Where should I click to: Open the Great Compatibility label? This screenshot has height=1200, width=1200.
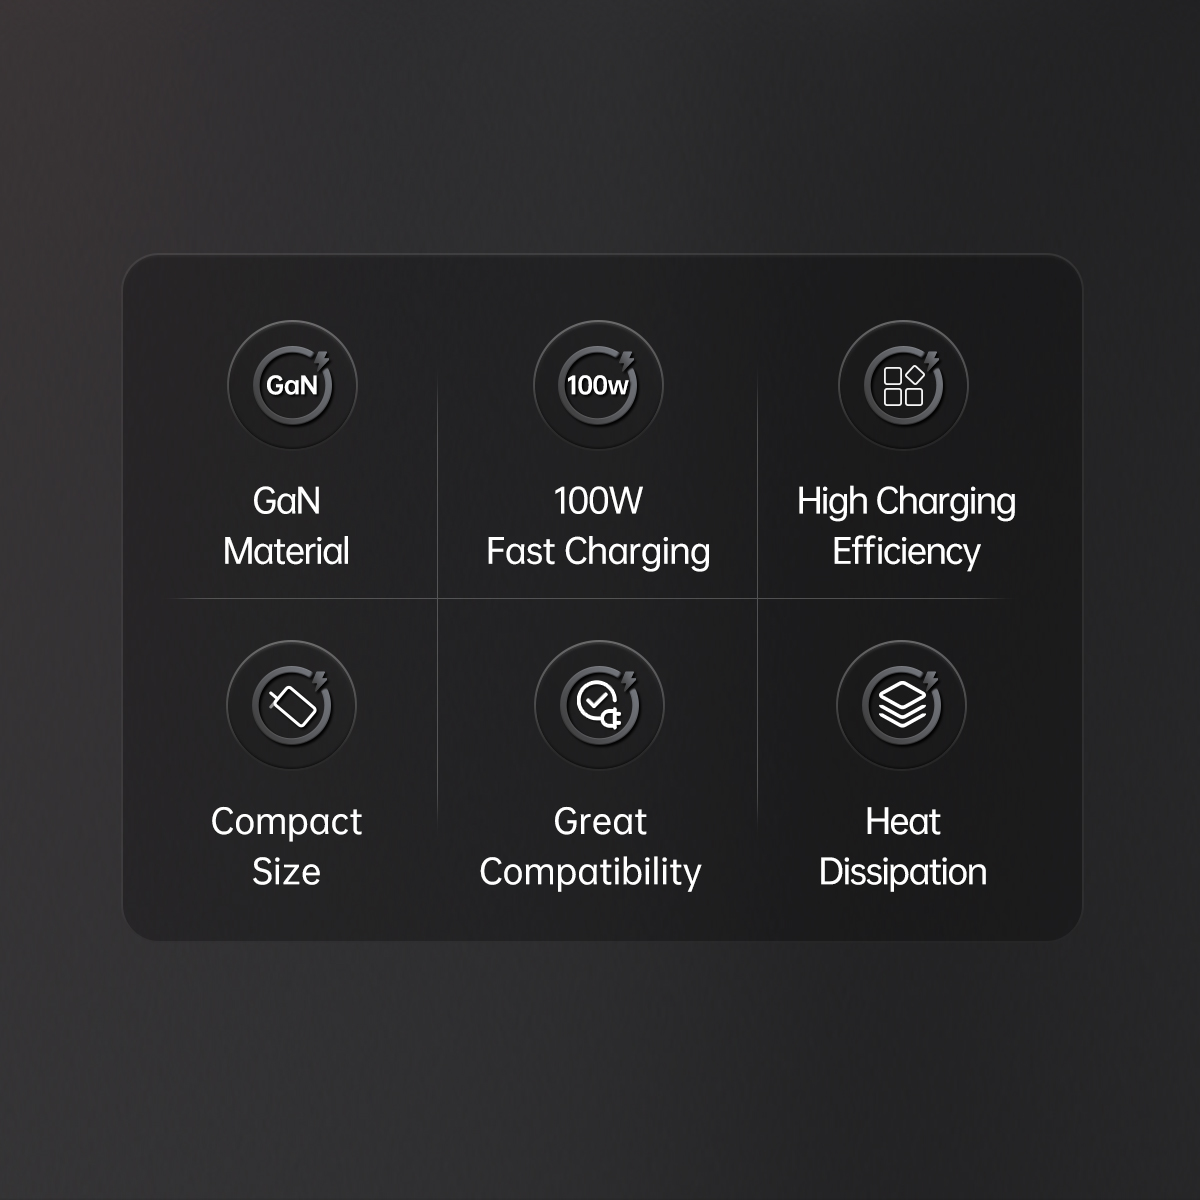(590, 846)
